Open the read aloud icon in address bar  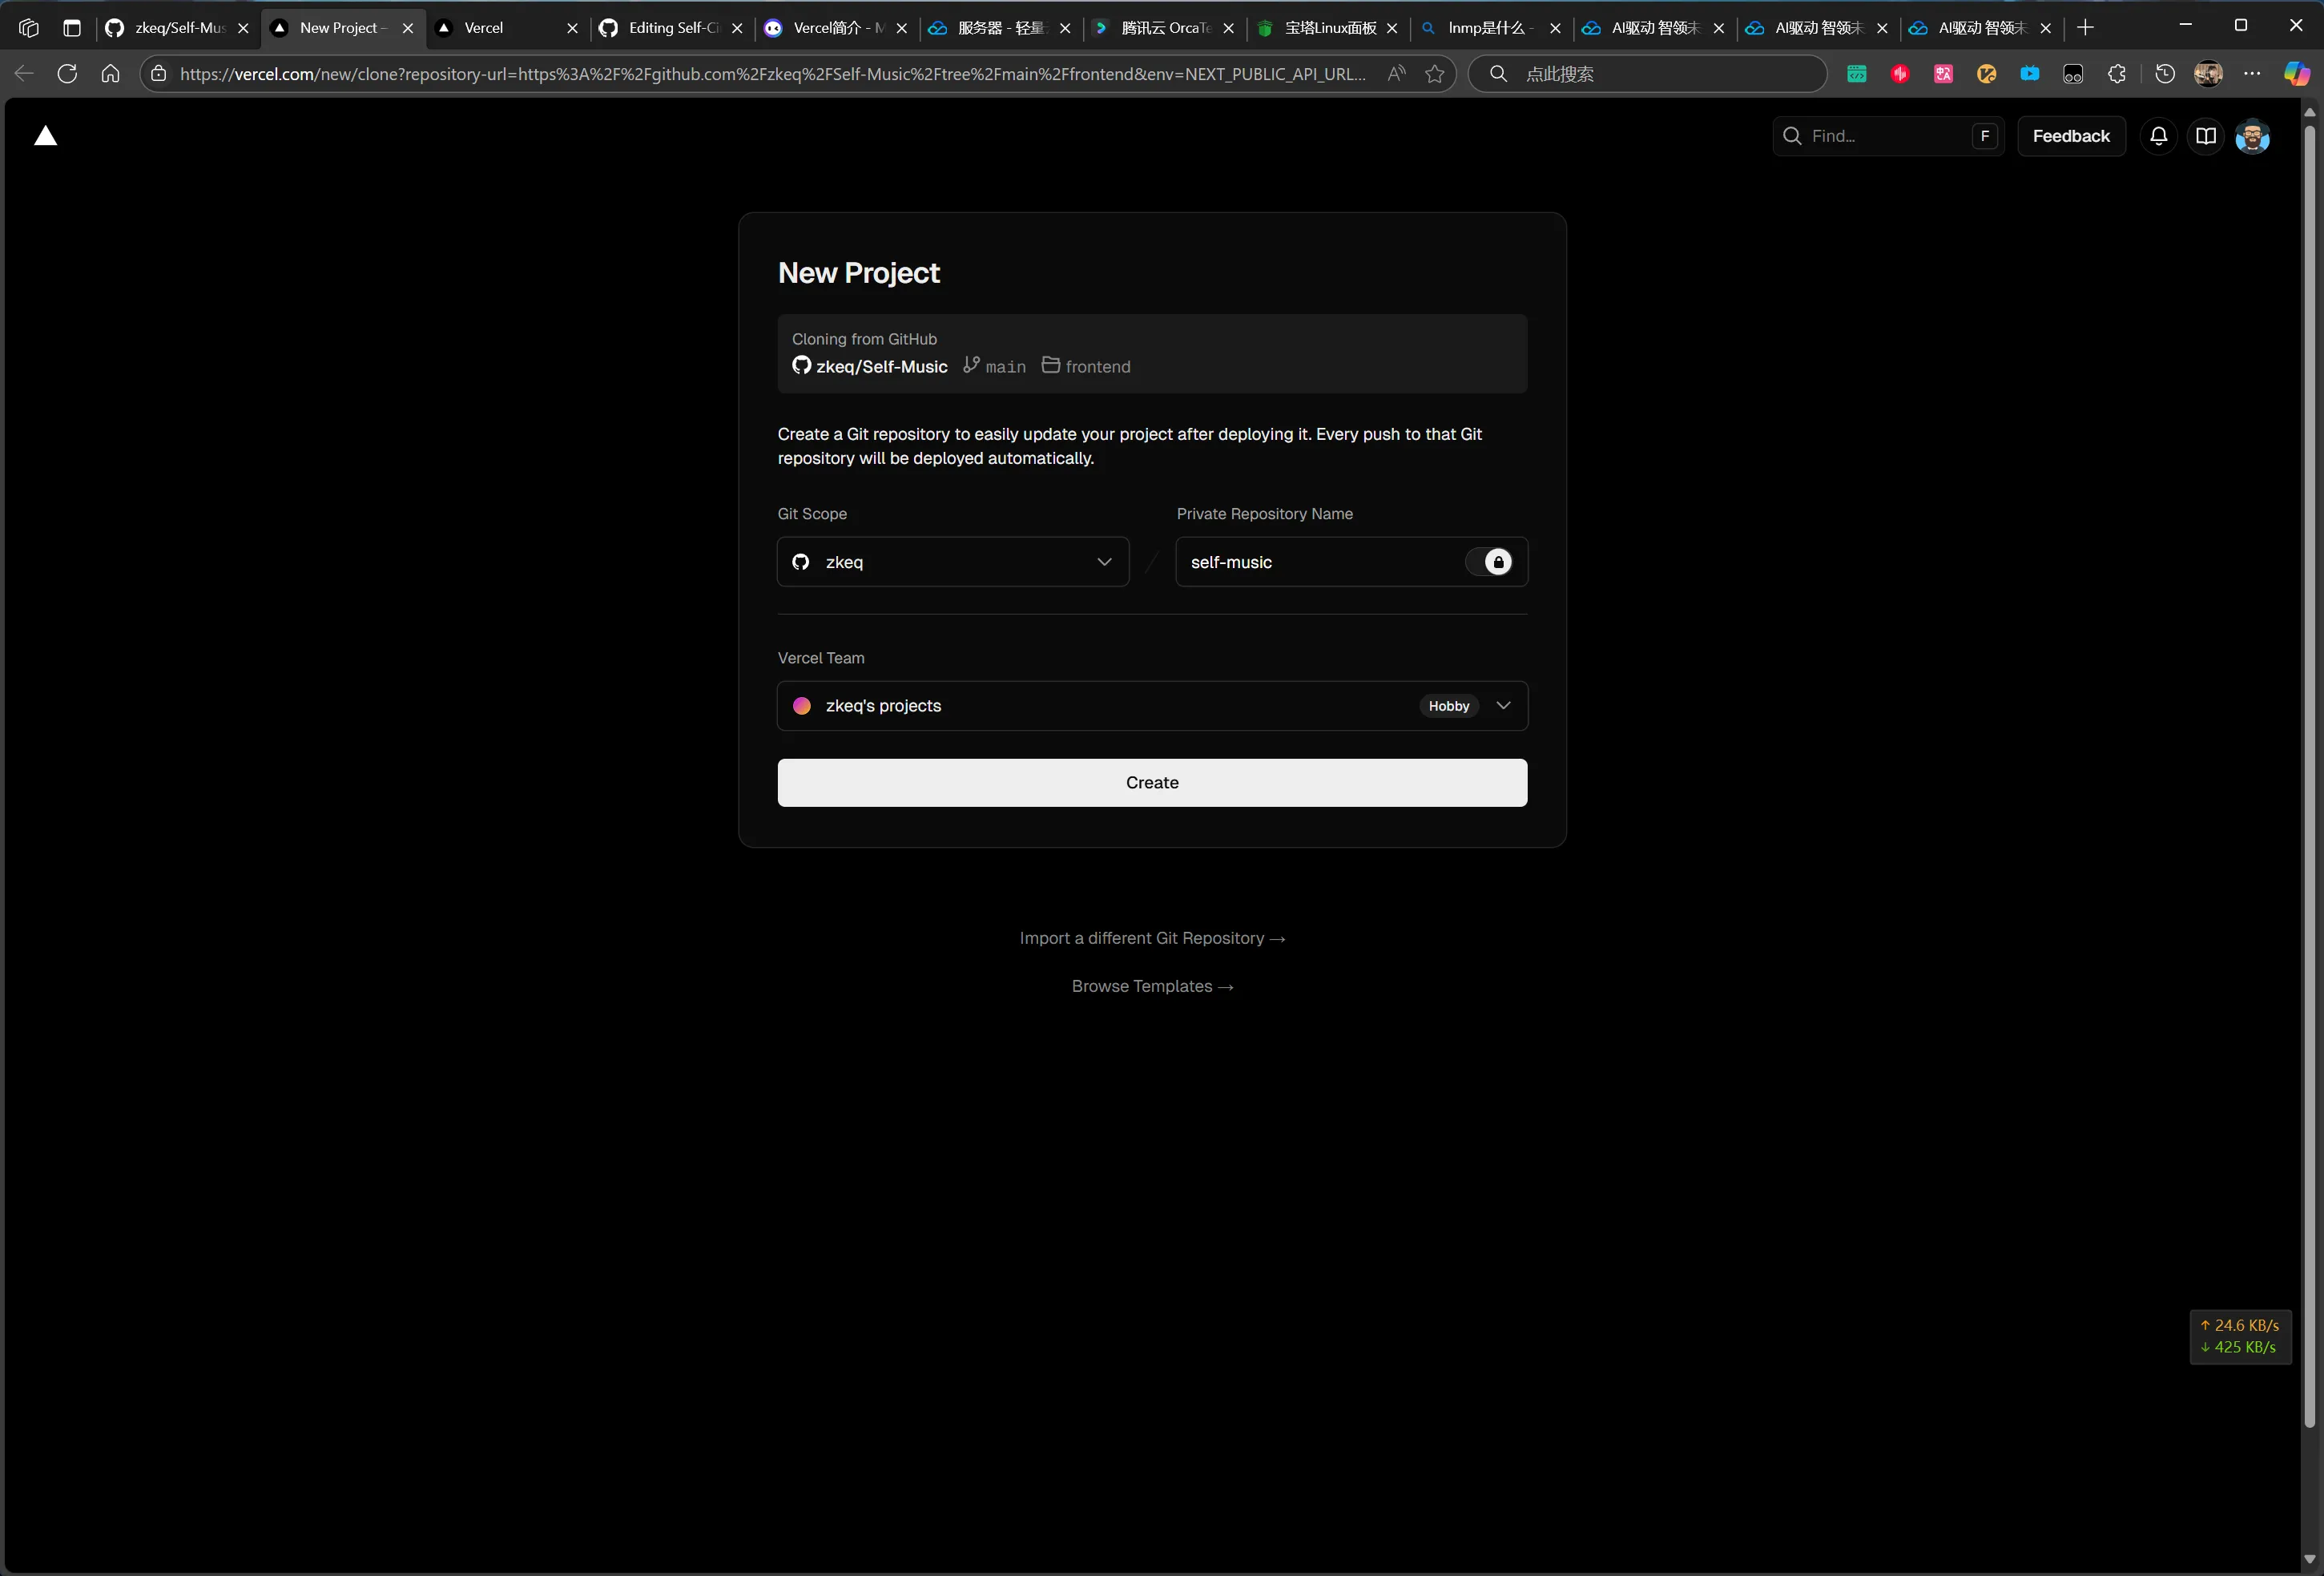(1396, 73)
